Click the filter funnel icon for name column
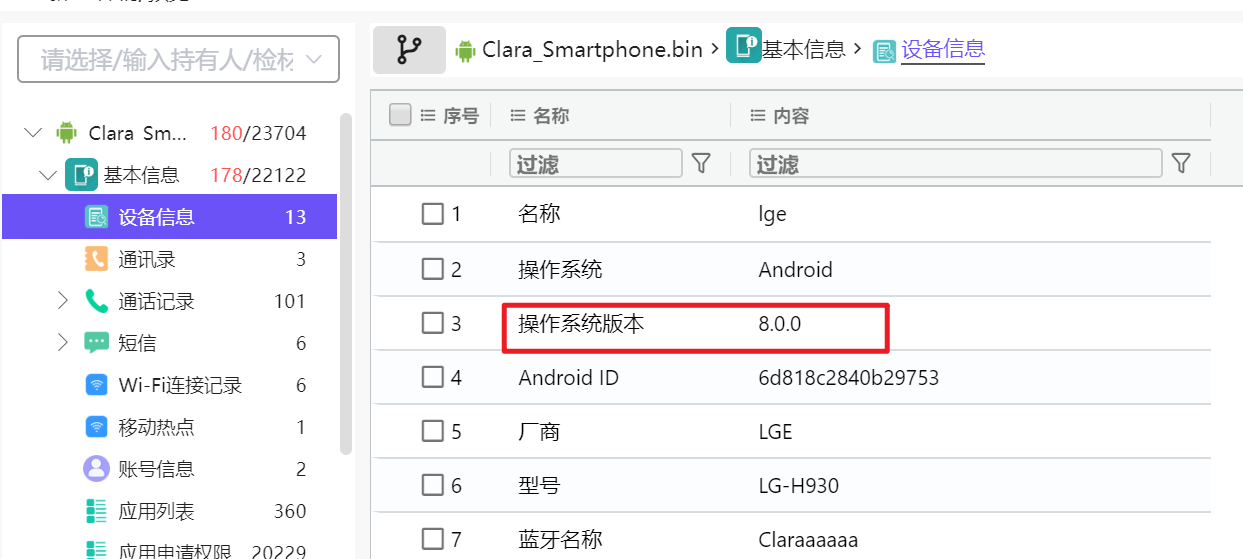The width and height of the screenshot is (1243, 559). tap(701, 164)
